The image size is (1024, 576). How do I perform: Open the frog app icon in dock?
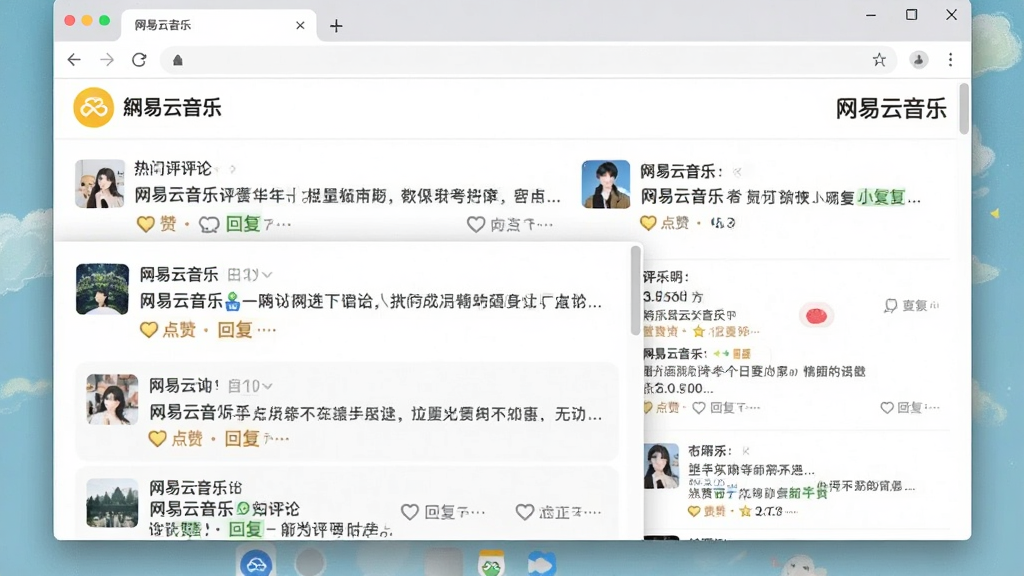[491, 563]
